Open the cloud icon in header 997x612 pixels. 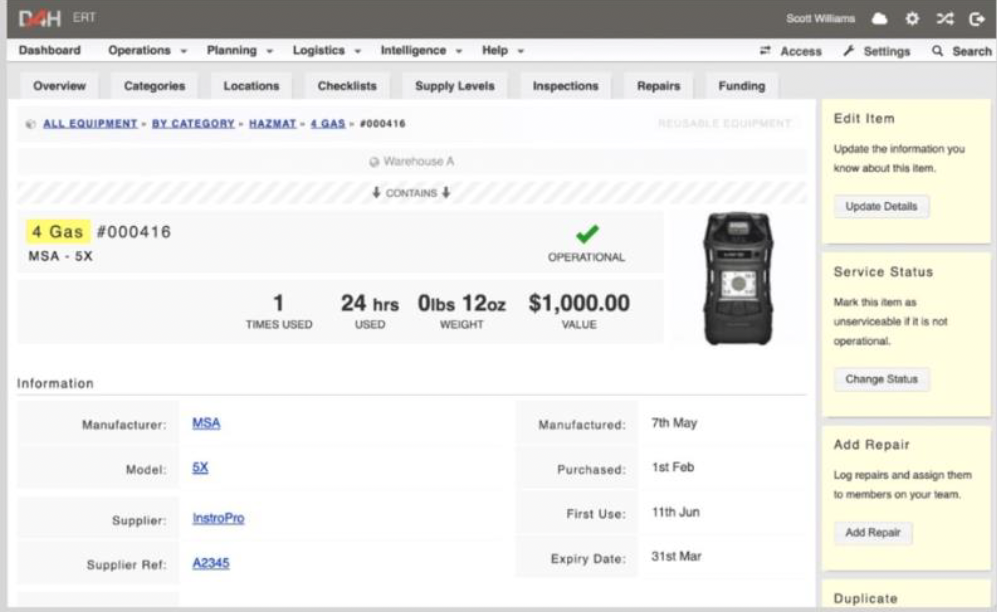click(x=879, y=18)
